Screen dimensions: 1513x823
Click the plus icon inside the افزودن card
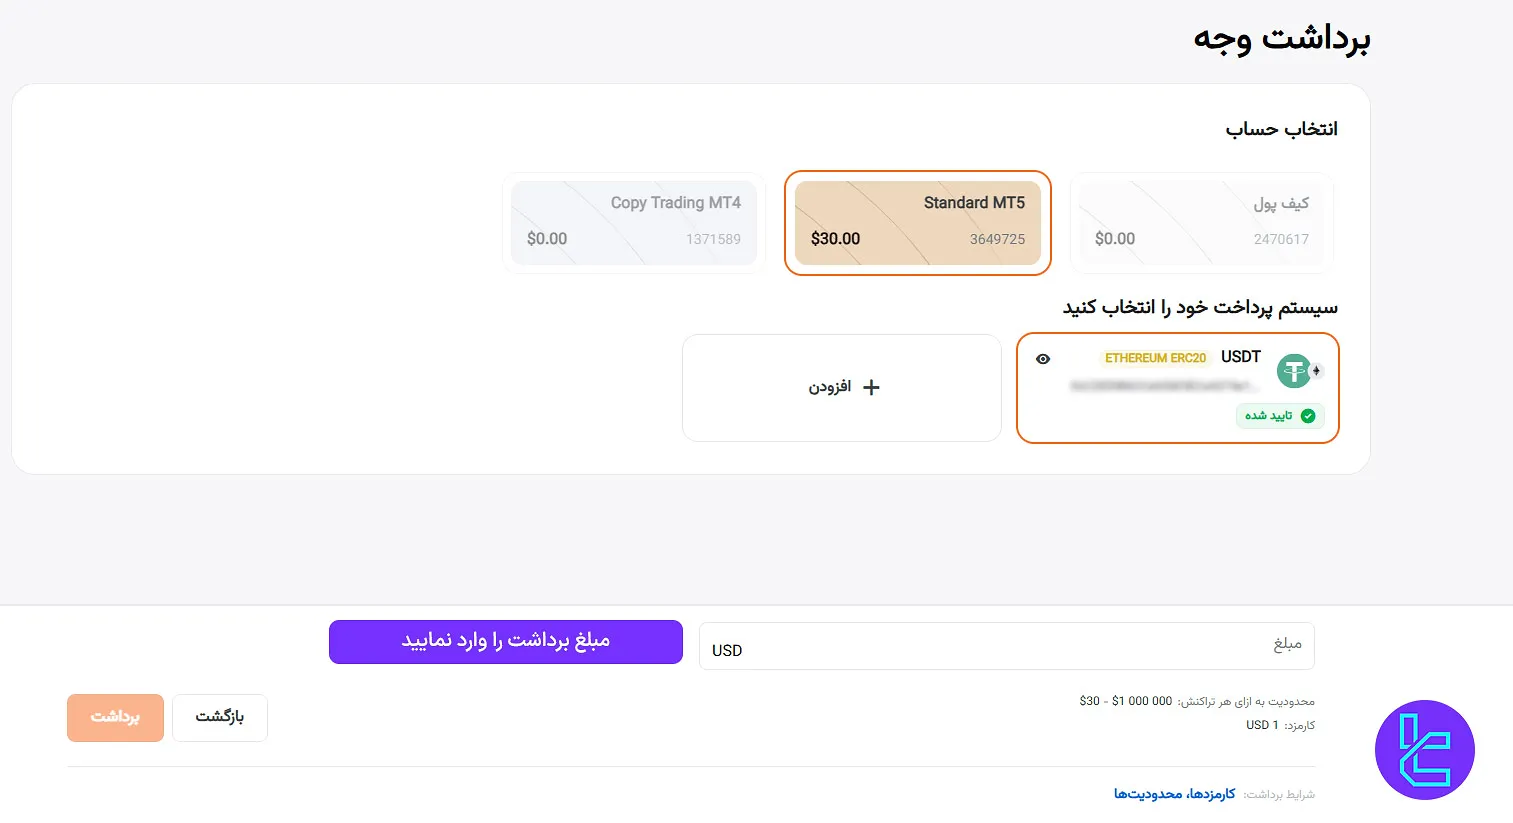click(871, 387)
